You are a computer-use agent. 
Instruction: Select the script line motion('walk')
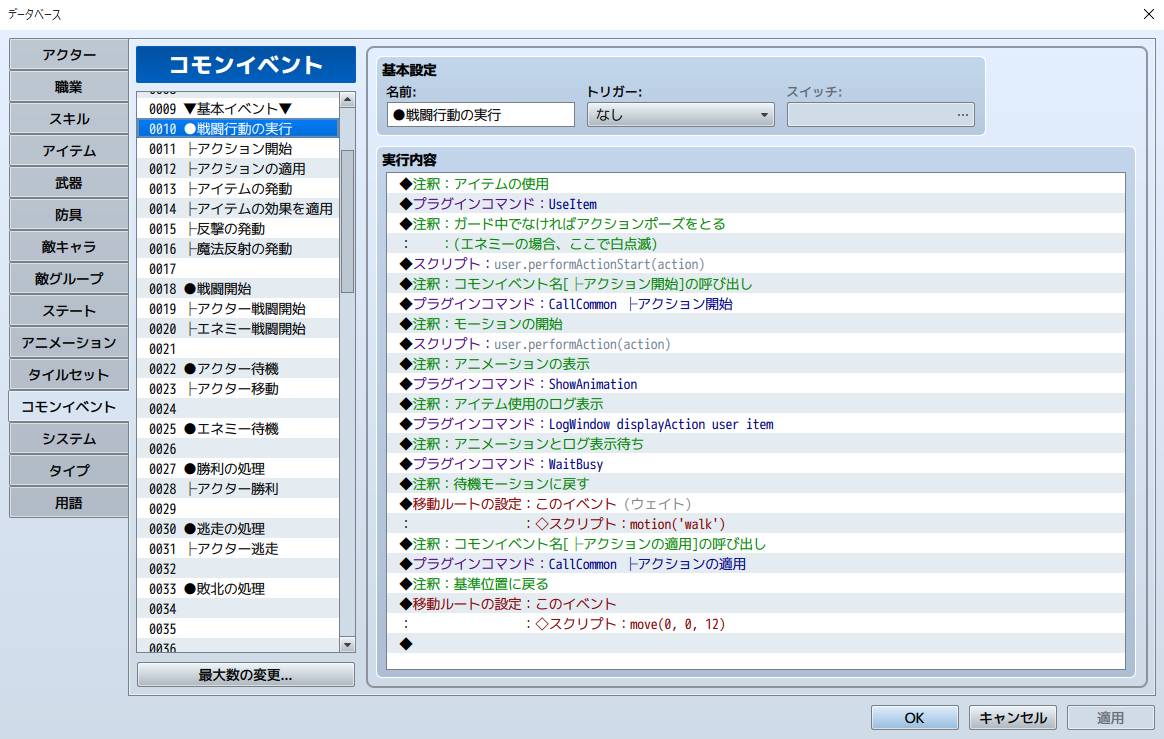point(756,524)
